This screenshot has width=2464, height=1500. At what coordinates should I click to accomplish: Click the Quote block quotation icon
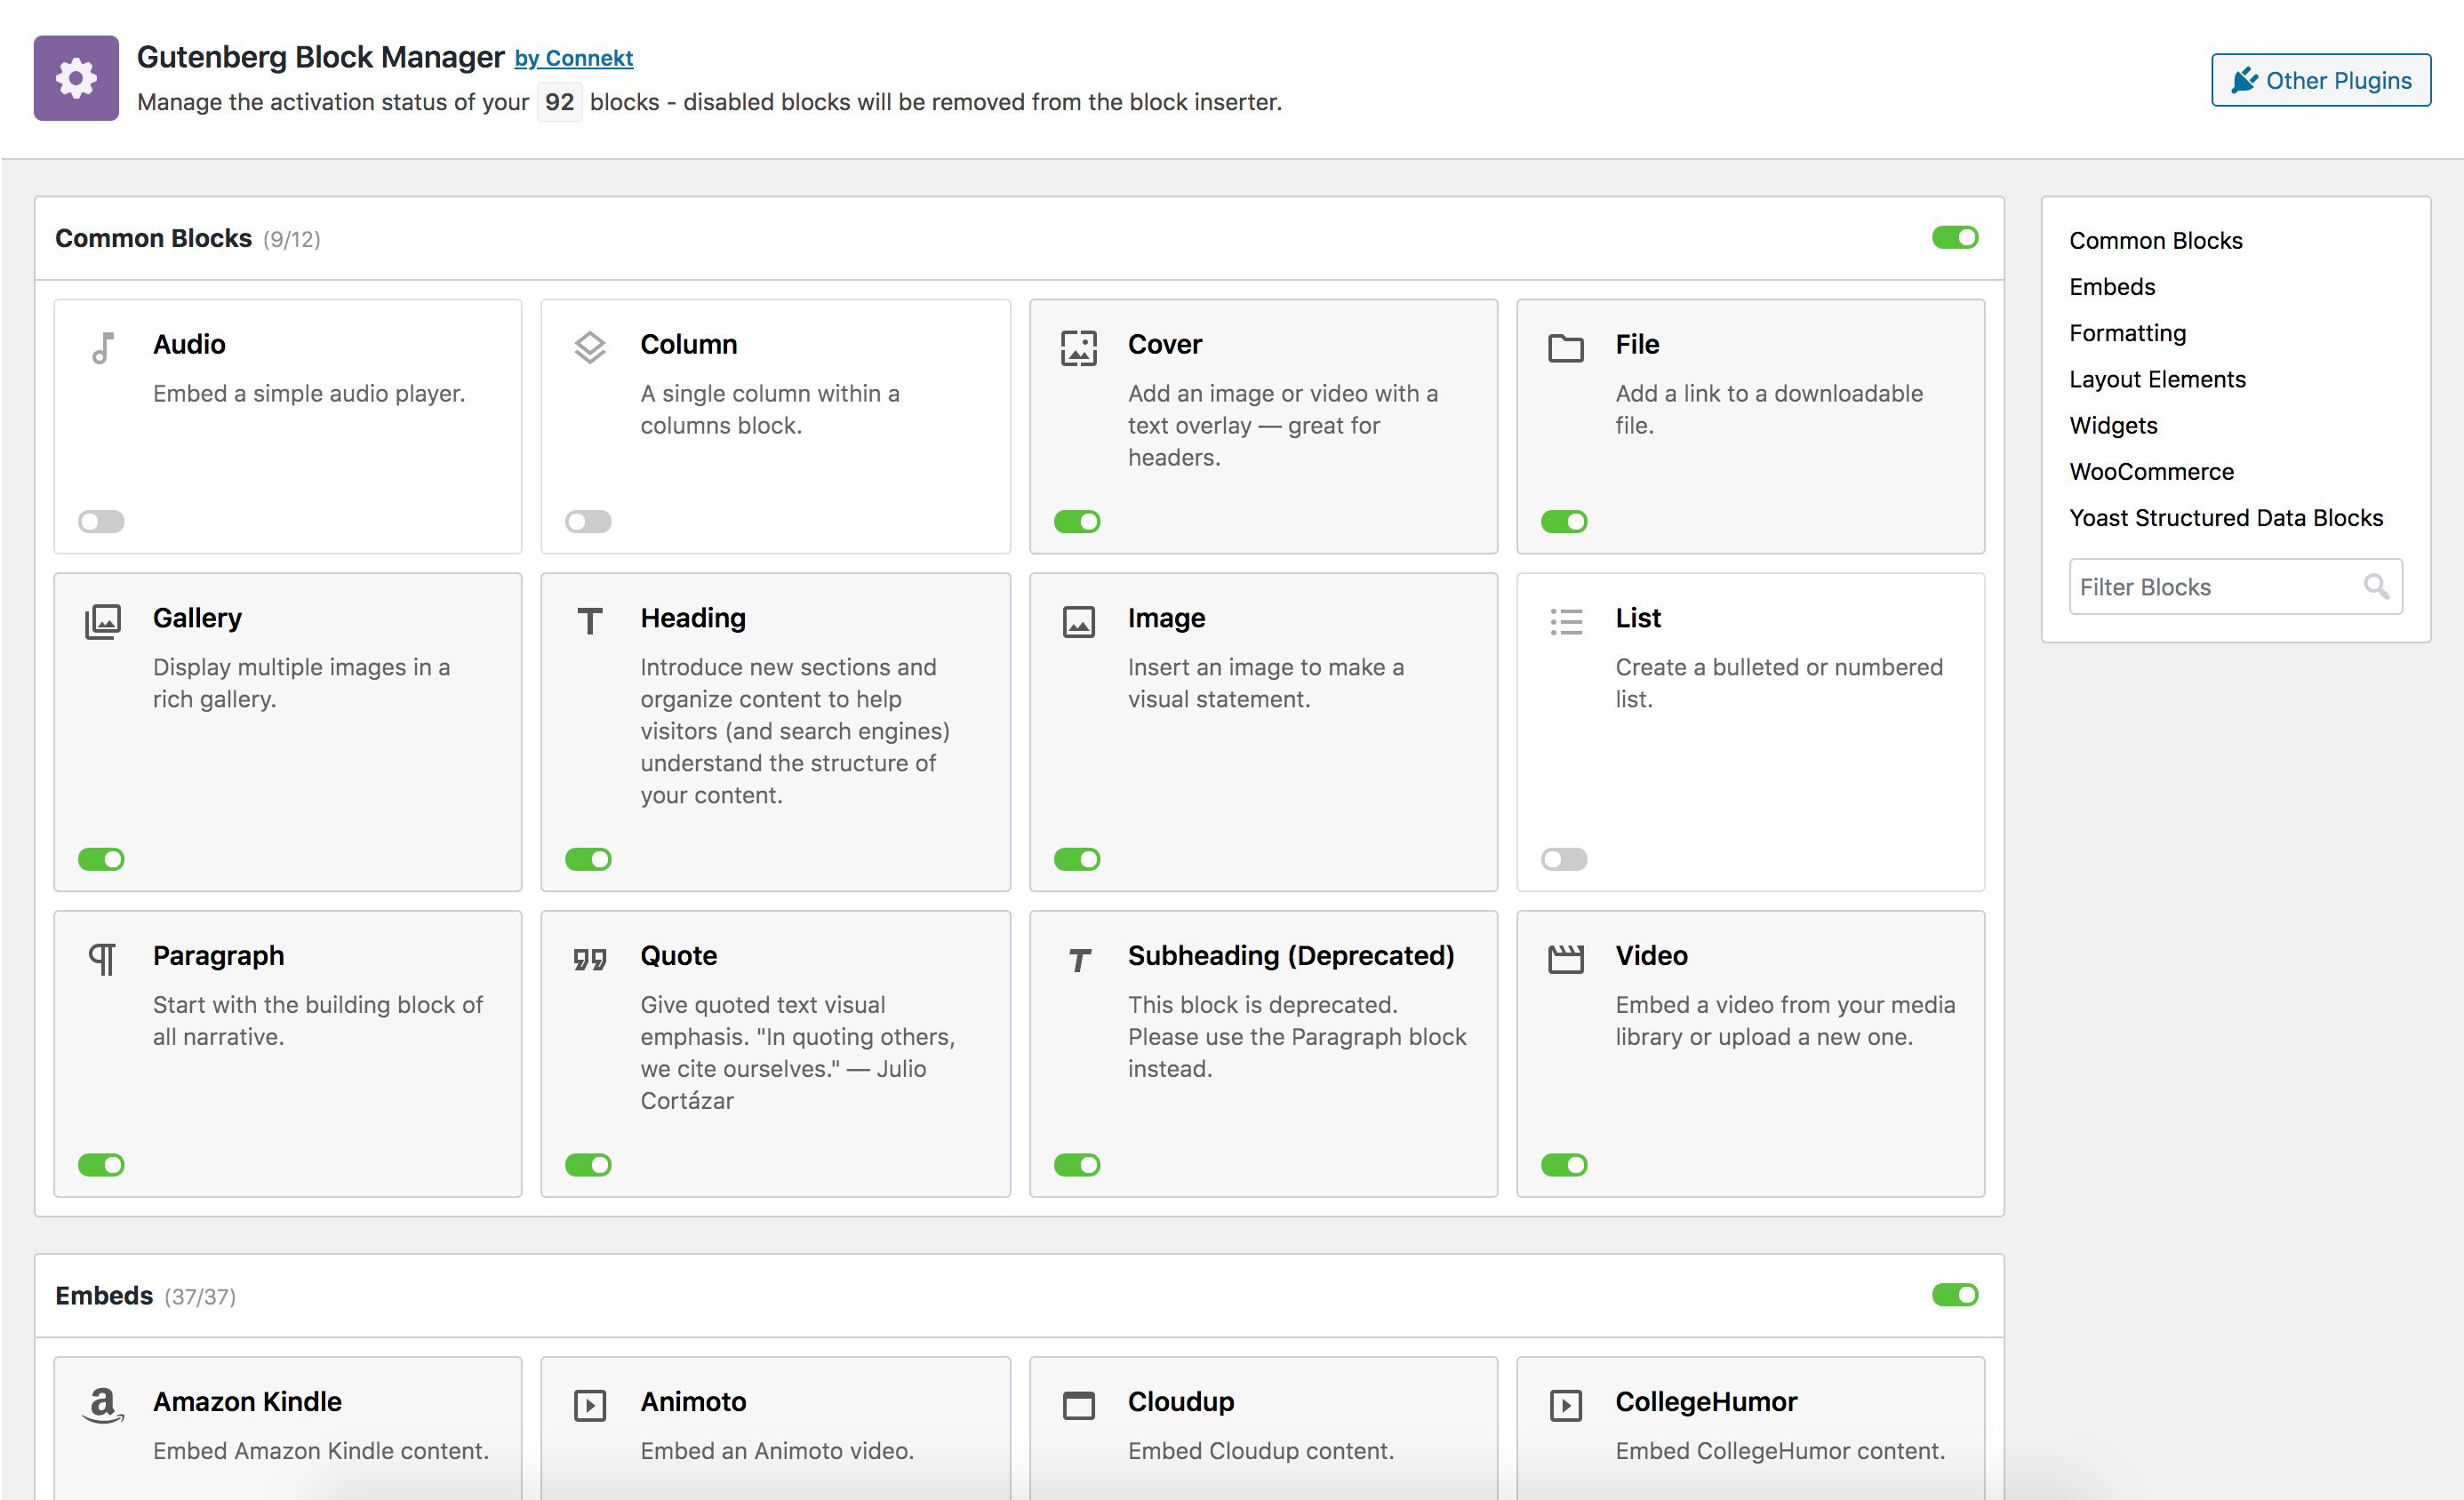coord(589,959)
